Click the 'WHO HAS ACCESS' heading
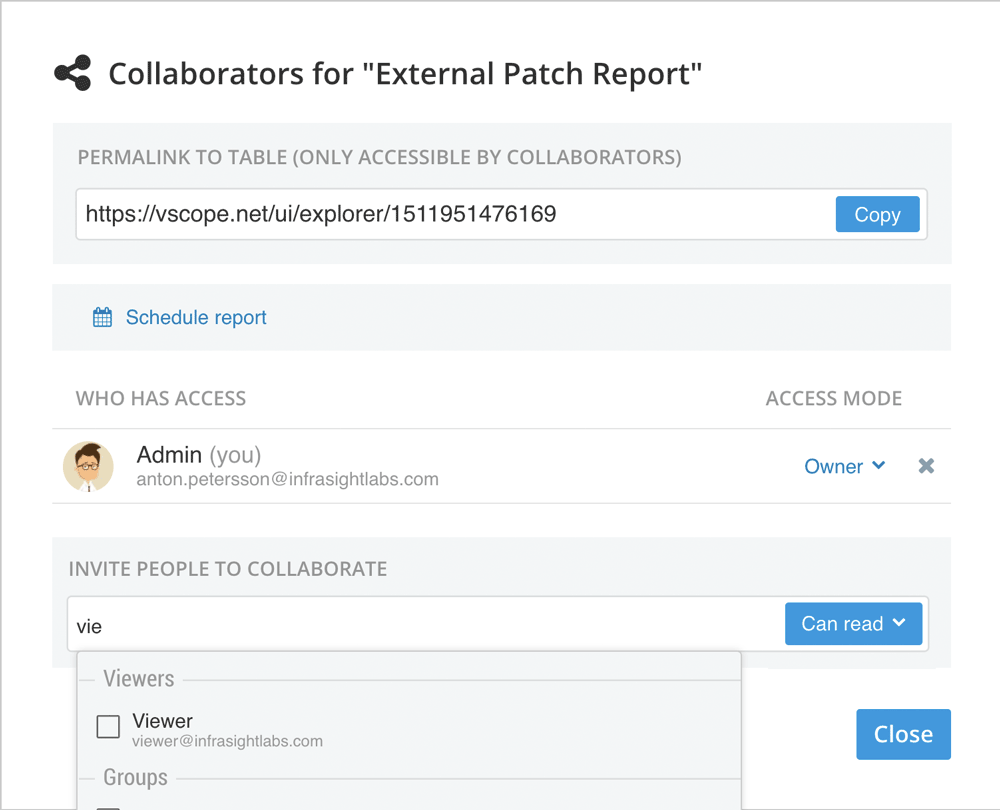Image resolution: width=1000 pixels, height=810 pixels. pos(161,399)
